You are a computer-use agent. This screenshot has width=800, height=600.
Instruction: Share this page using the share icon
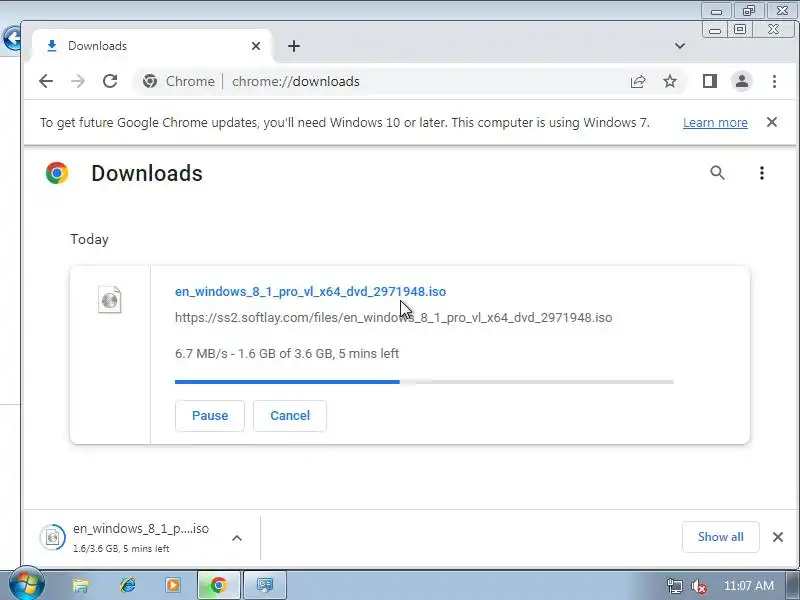tap(638, 81)
